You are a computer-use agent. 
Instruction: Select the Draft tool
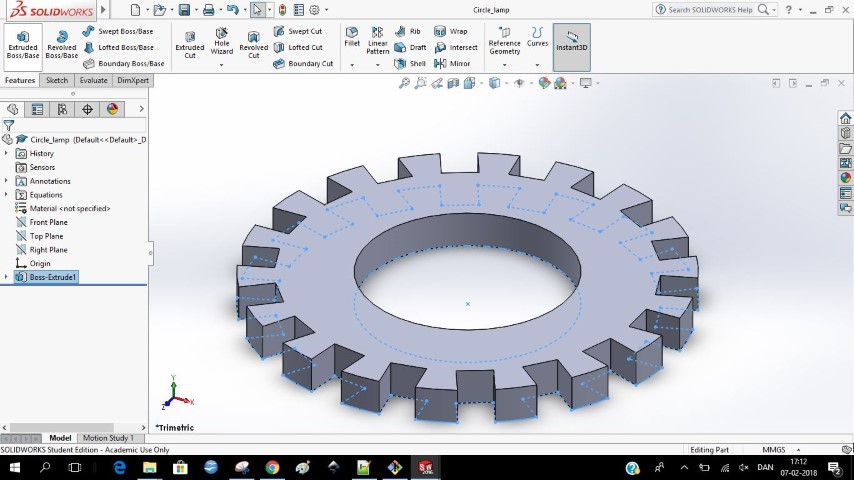(x=410, y=47)
